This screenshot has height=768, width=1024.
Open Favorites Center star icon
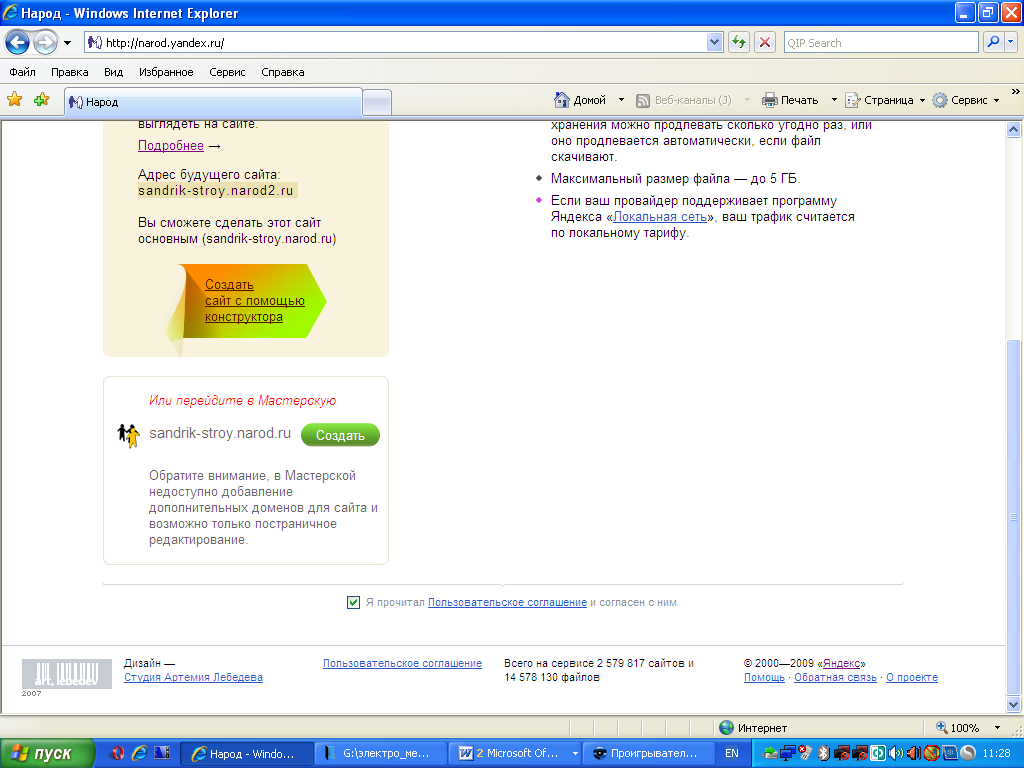click(14, 100)
